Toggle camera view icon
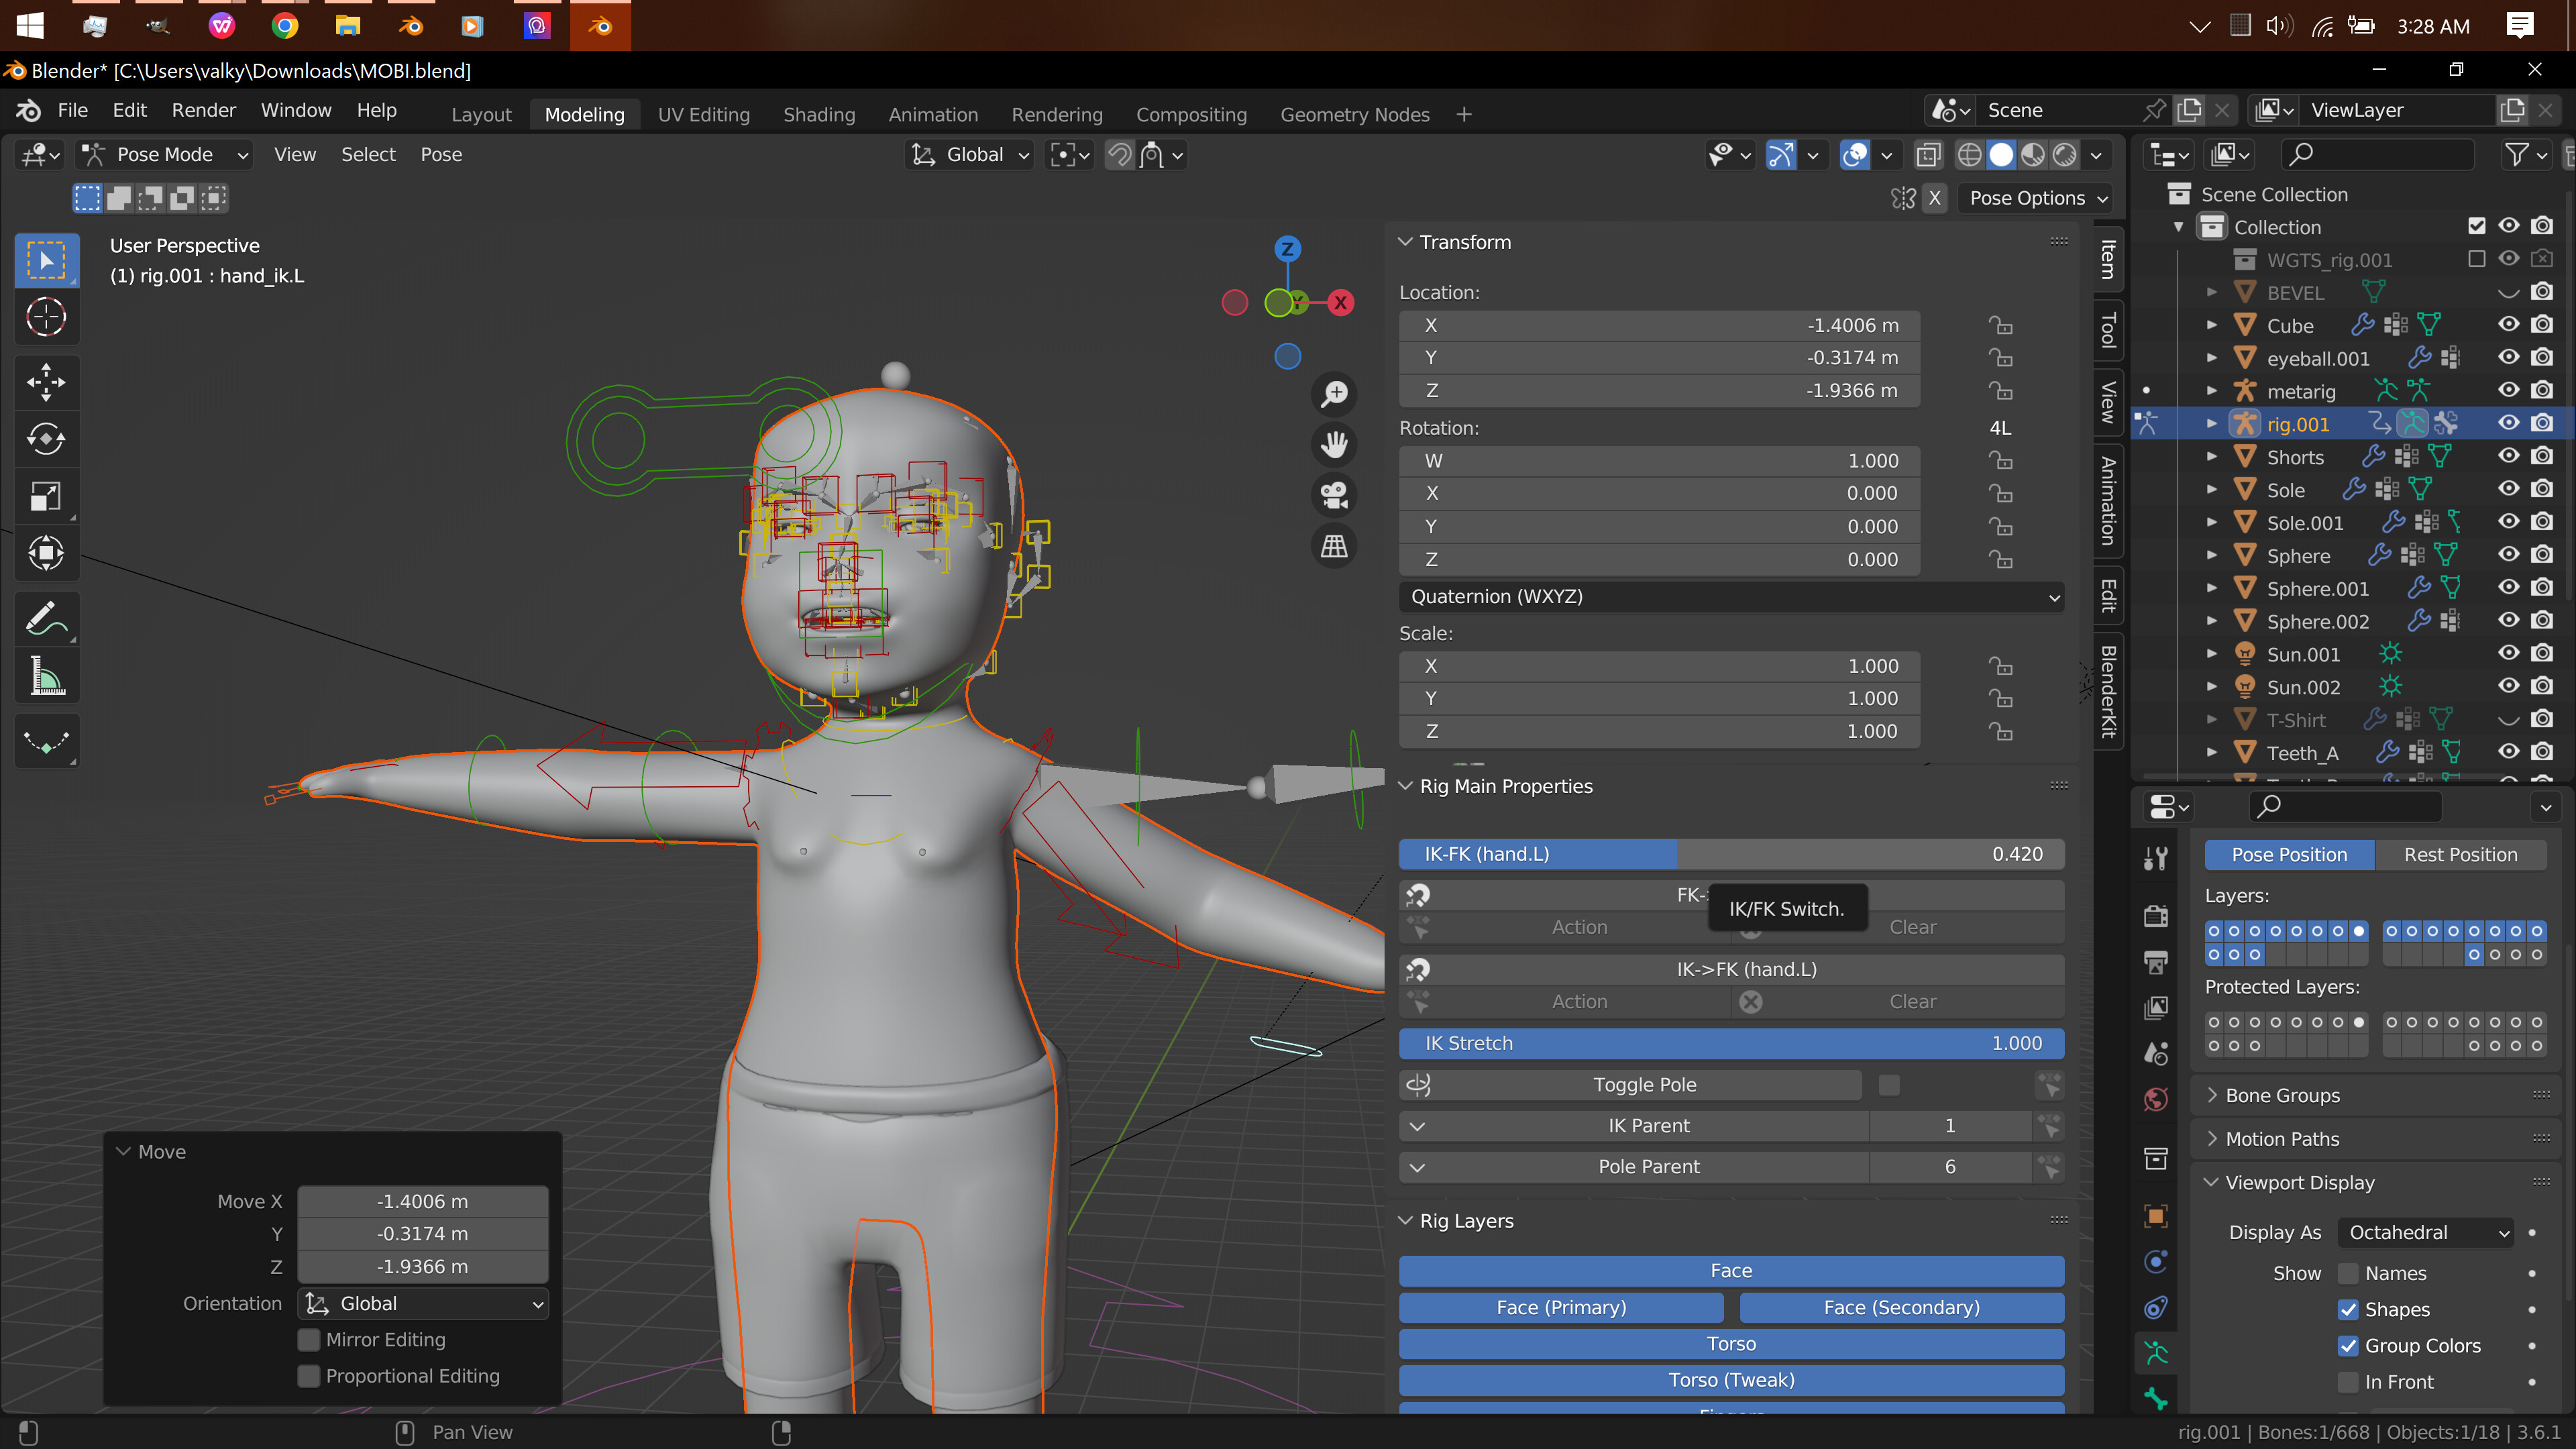Screen dimensions: 2576x1449 [x=1334, y=495]
